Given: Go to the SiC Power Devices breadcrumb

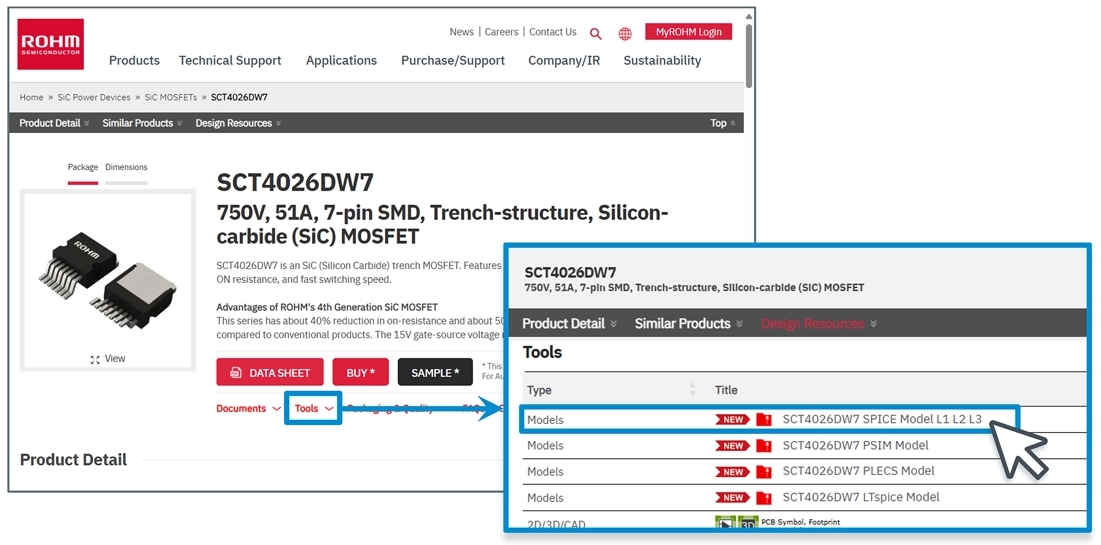Looking at the screenshot, I should pyautogui.click(x=94, y=98).
